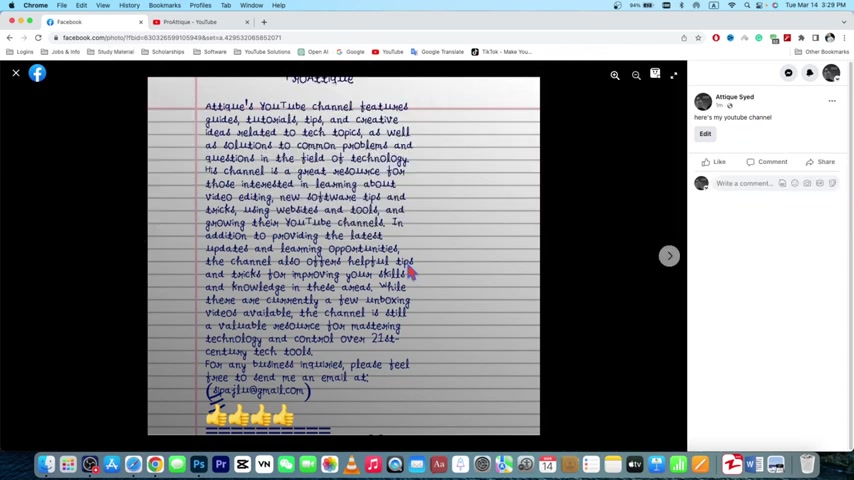Close the ProAttique YouTube tab
The height and width of the screenshot is (480, 854).
(247, 22)
